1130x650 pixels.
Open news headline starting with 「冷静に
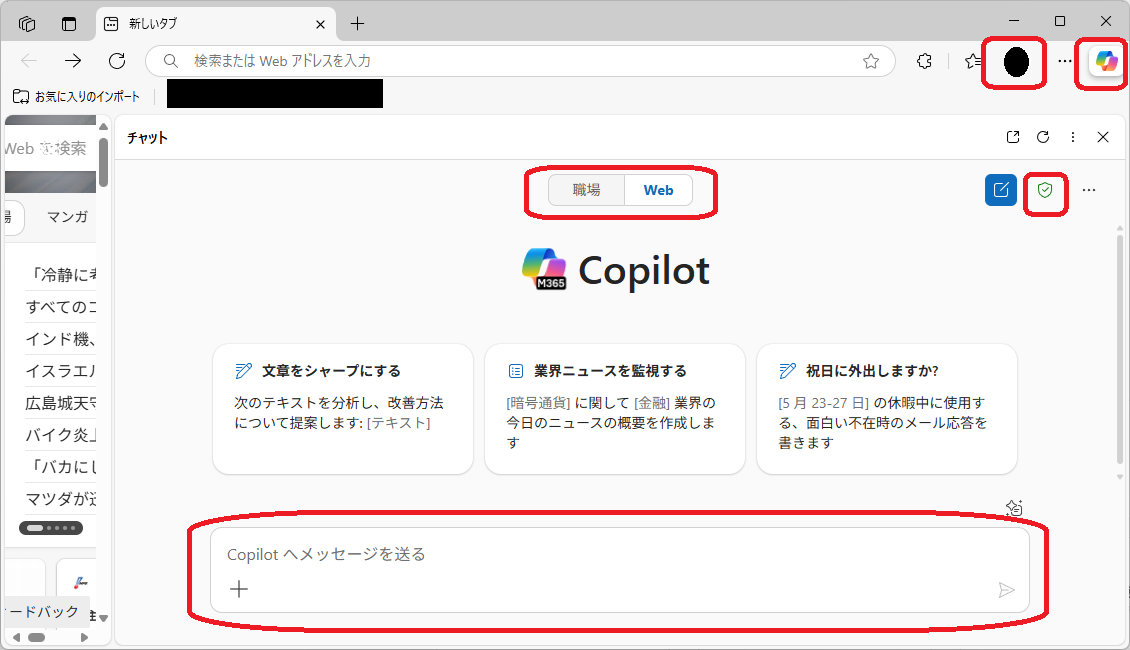point(61,275)
